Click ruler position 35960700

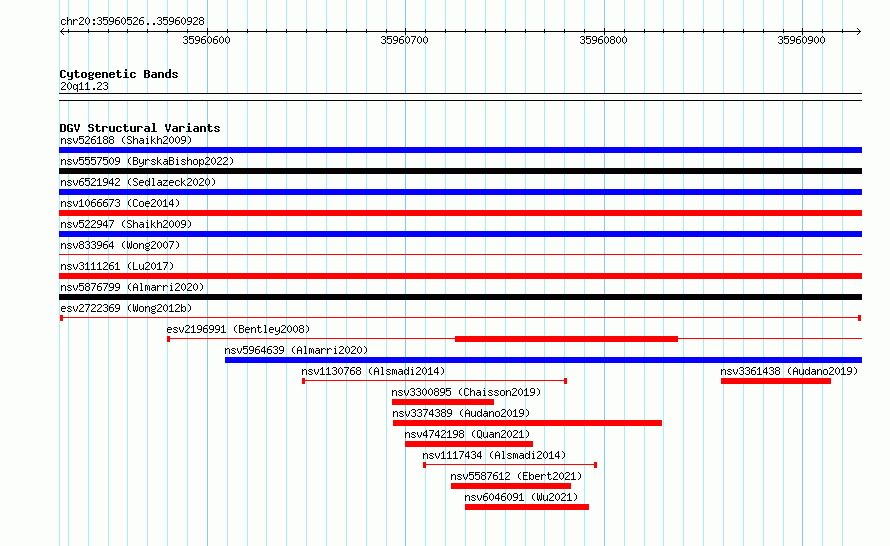point(405,40)
